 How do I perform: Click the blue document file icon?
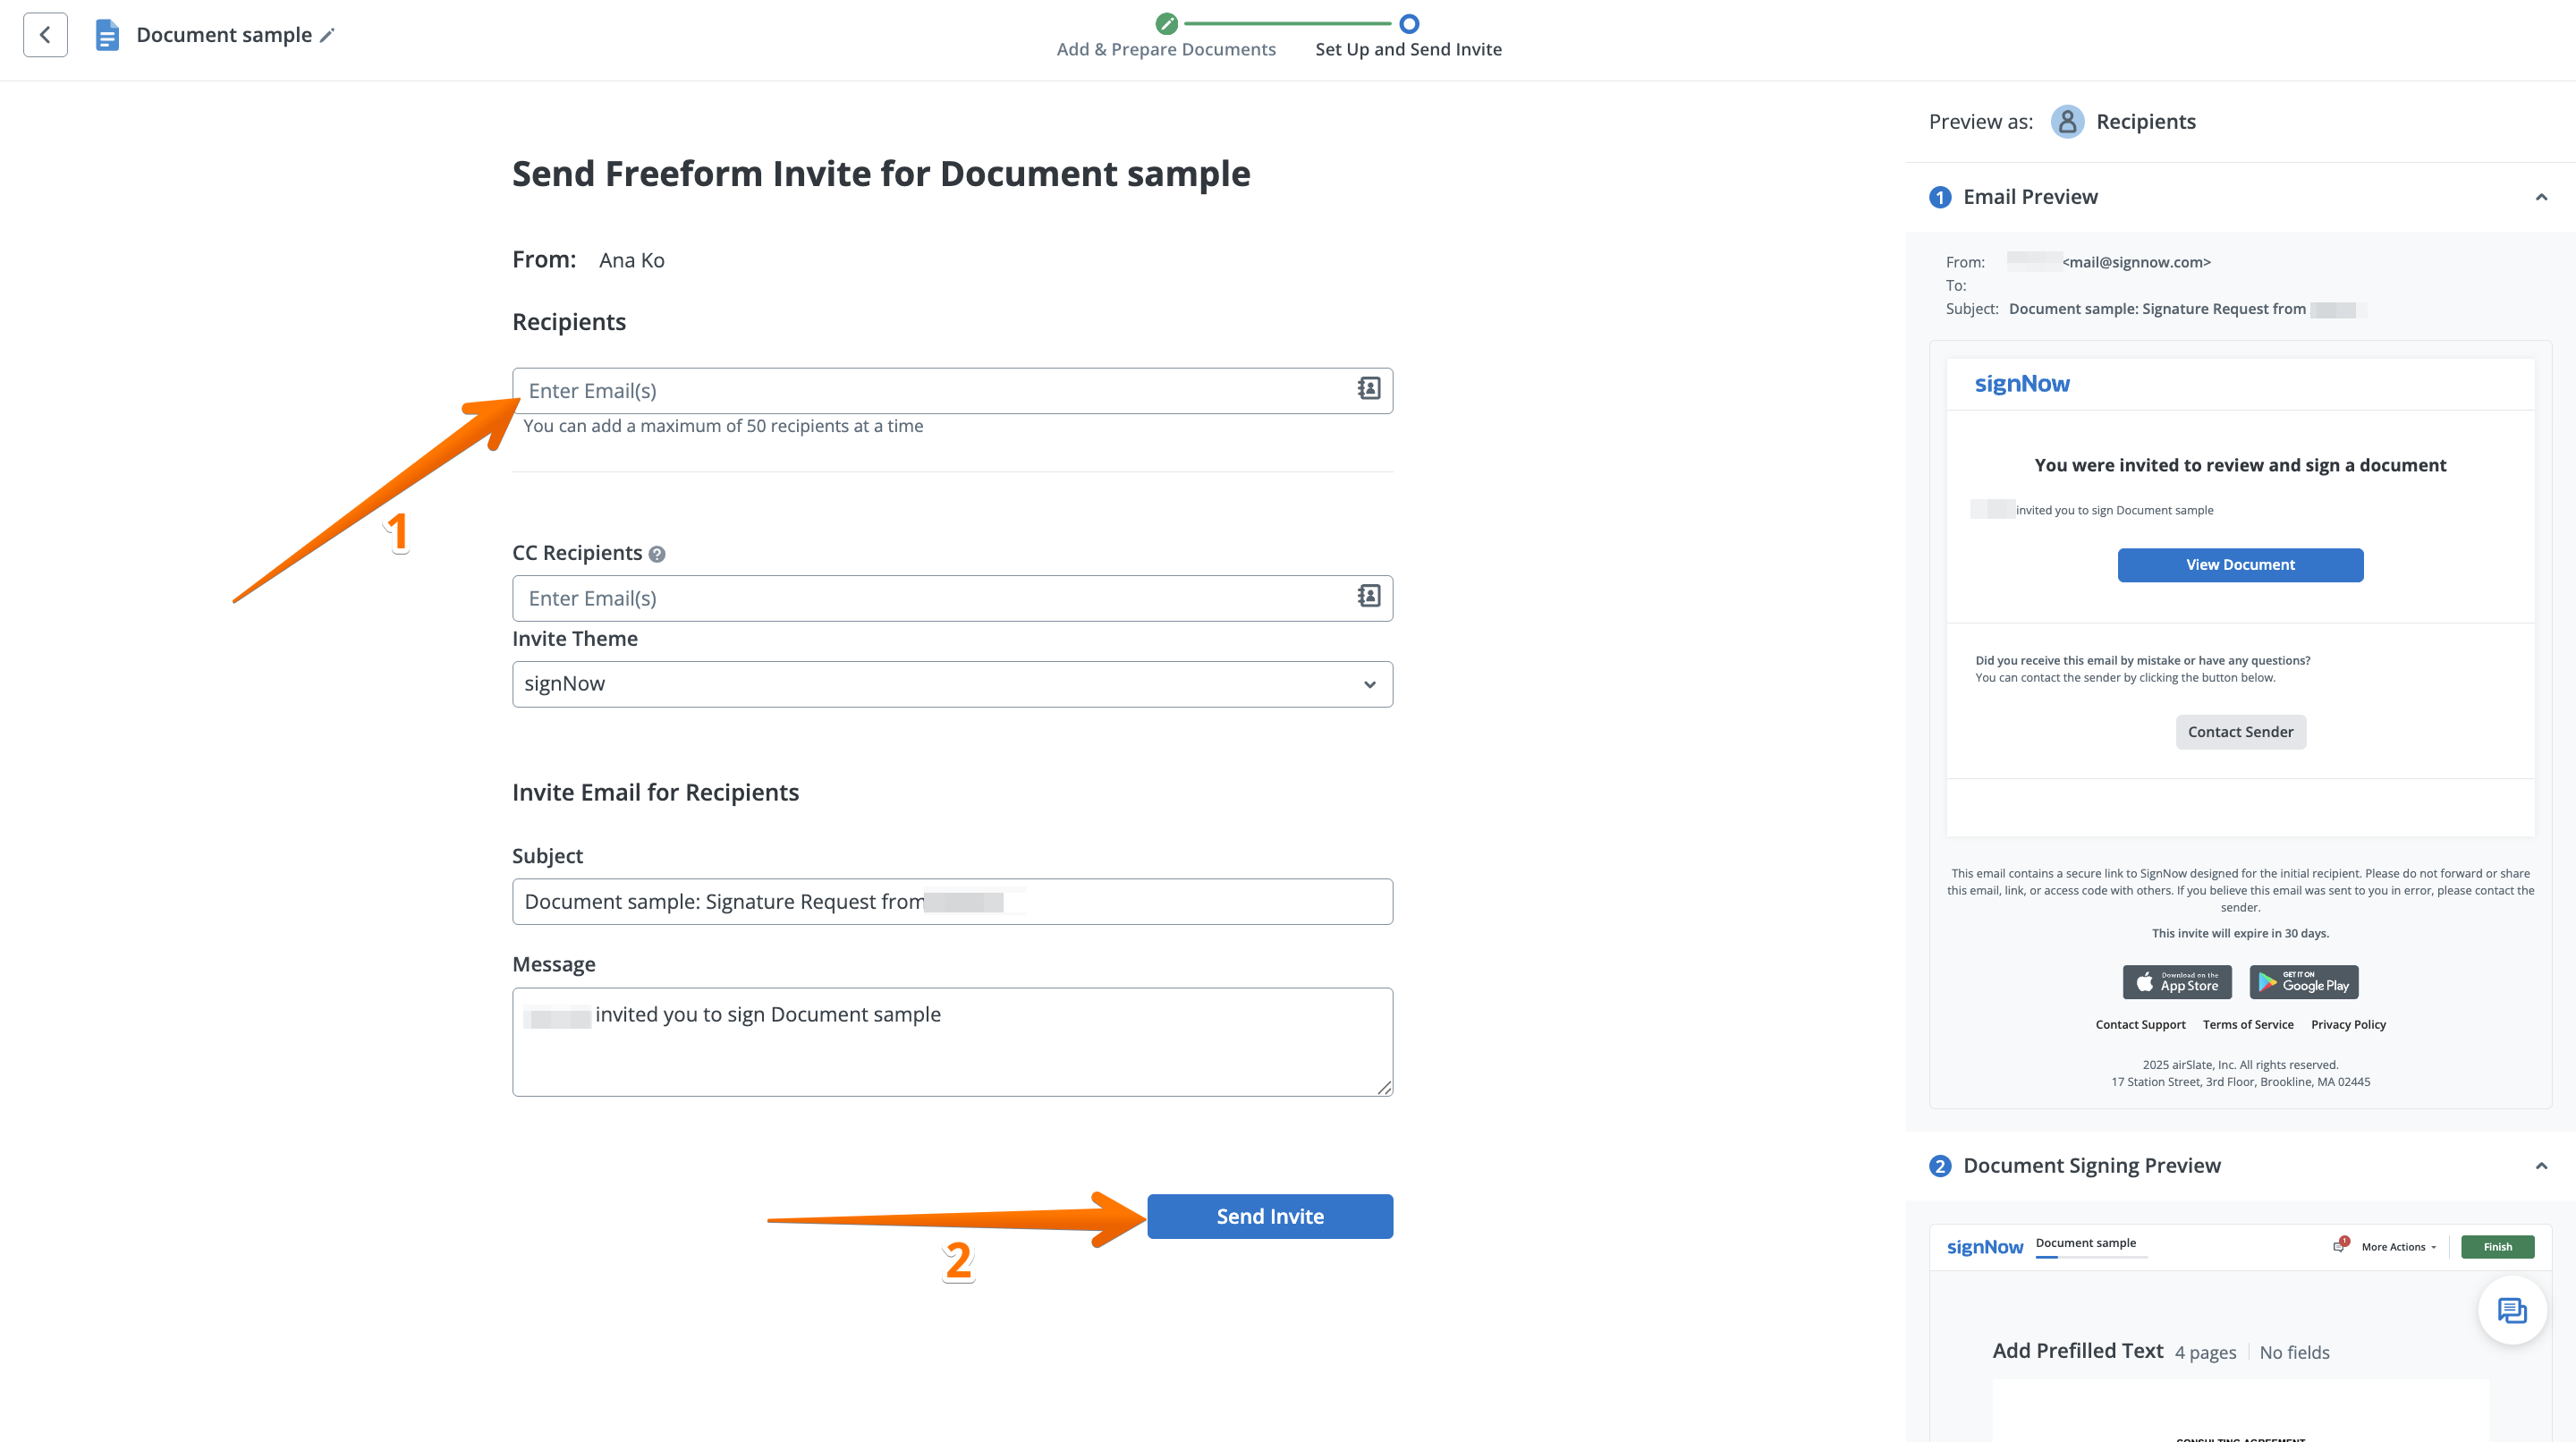106,35
